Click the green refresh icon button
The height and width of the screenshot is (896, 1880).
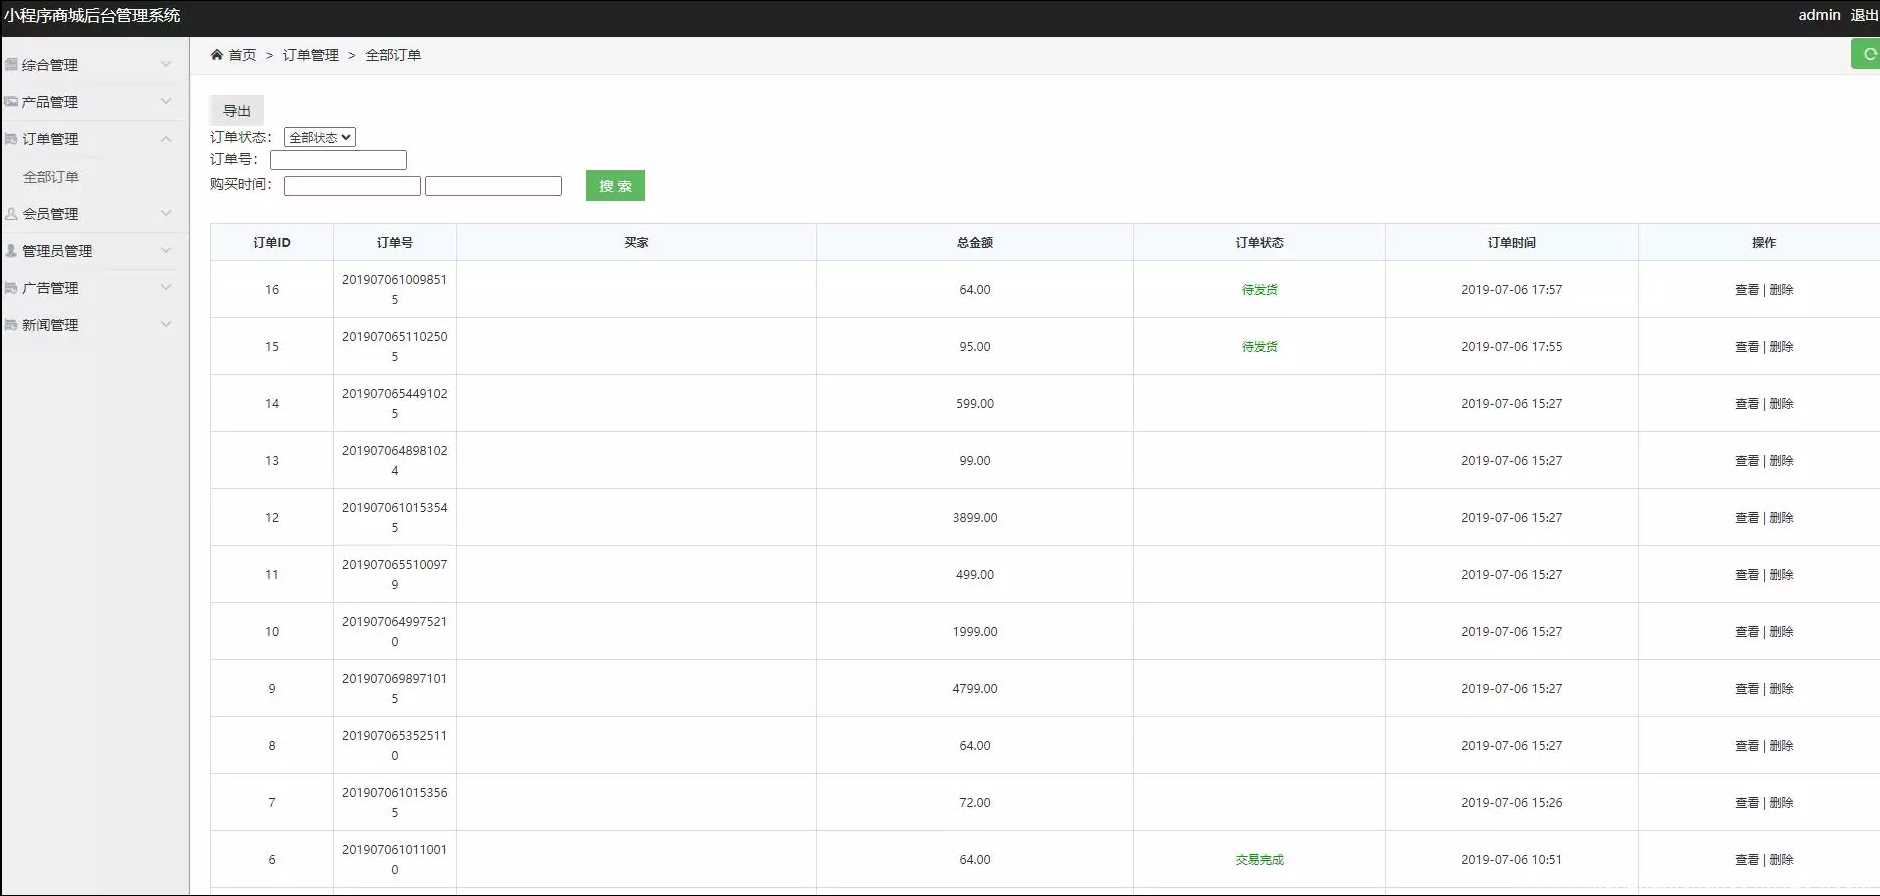pyautogui.click(x=1867, y=55)
